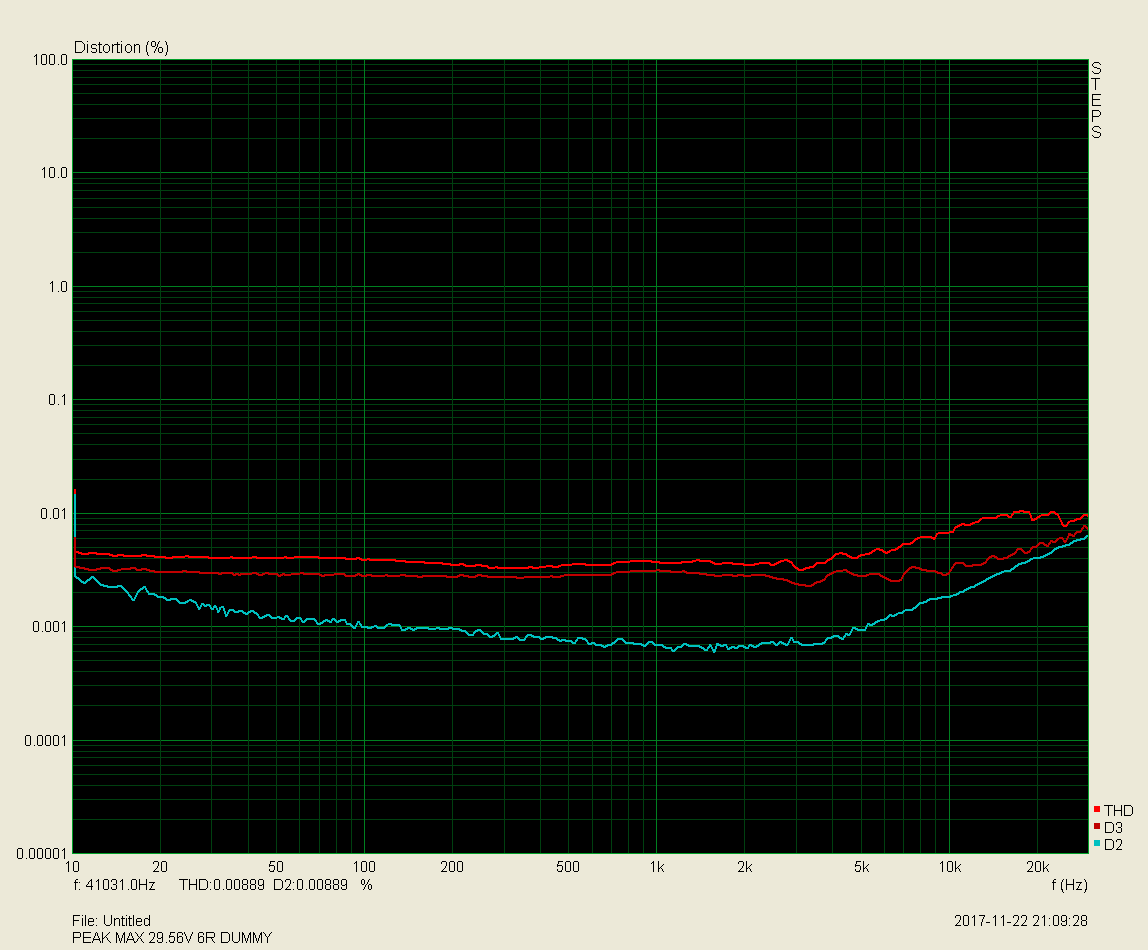Viewport: 1148px width, 950px height.
Task: Click the f (Hz) axis label
Action: 1069,885
